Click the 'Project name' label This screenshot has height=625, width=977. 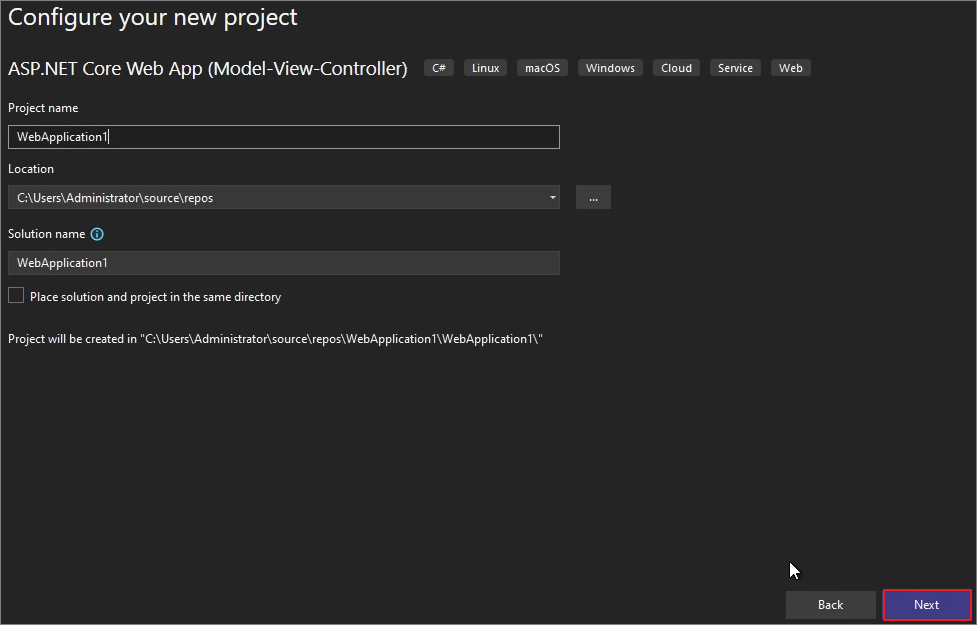[43, 108]
